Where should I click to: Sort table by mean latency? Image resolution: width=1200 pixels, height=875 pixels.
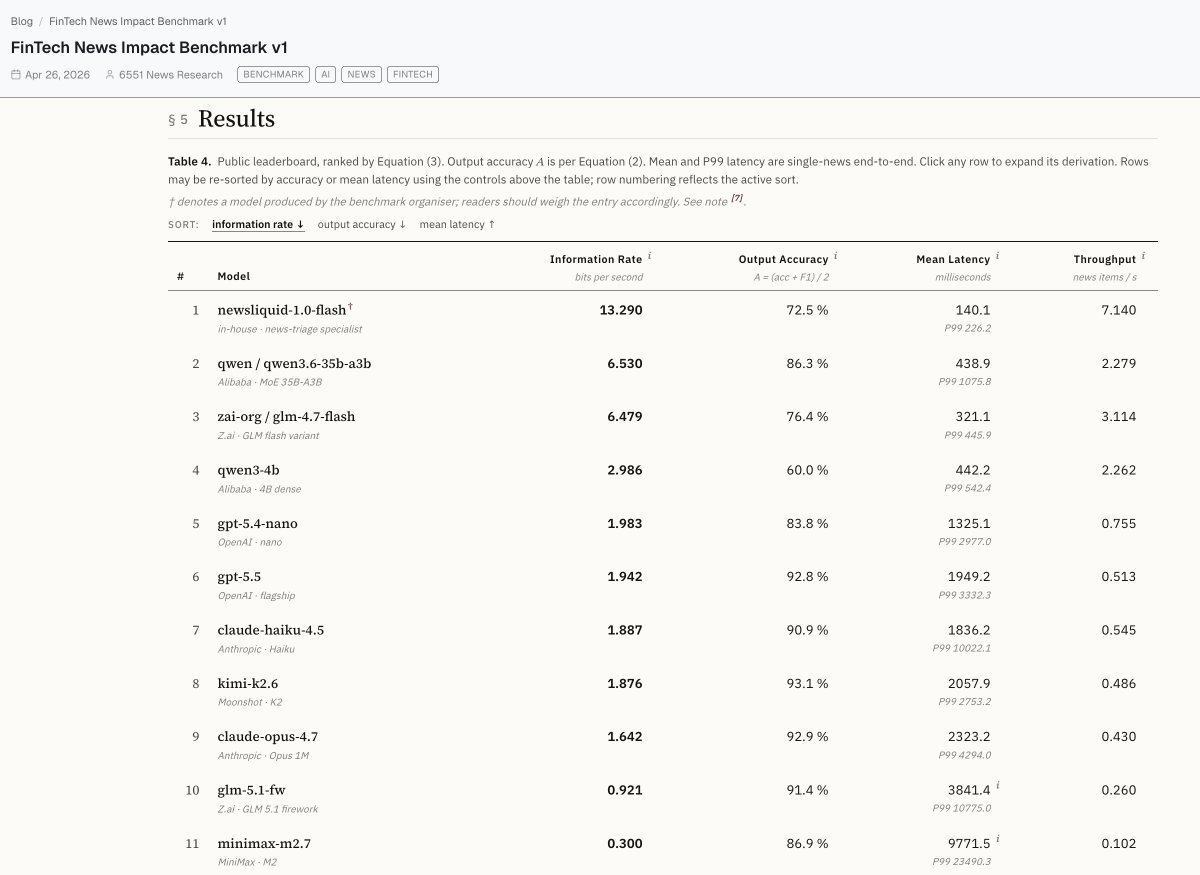coord(457,224)
